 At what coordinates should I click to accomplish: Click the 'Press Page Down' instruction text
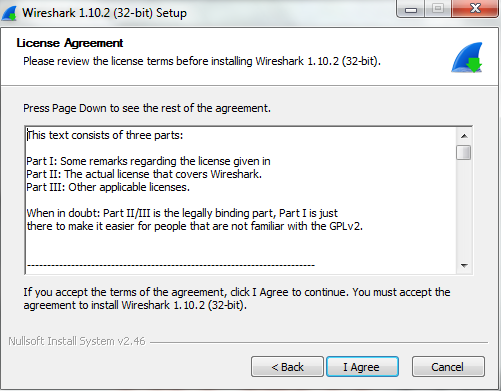coord(147,108)
